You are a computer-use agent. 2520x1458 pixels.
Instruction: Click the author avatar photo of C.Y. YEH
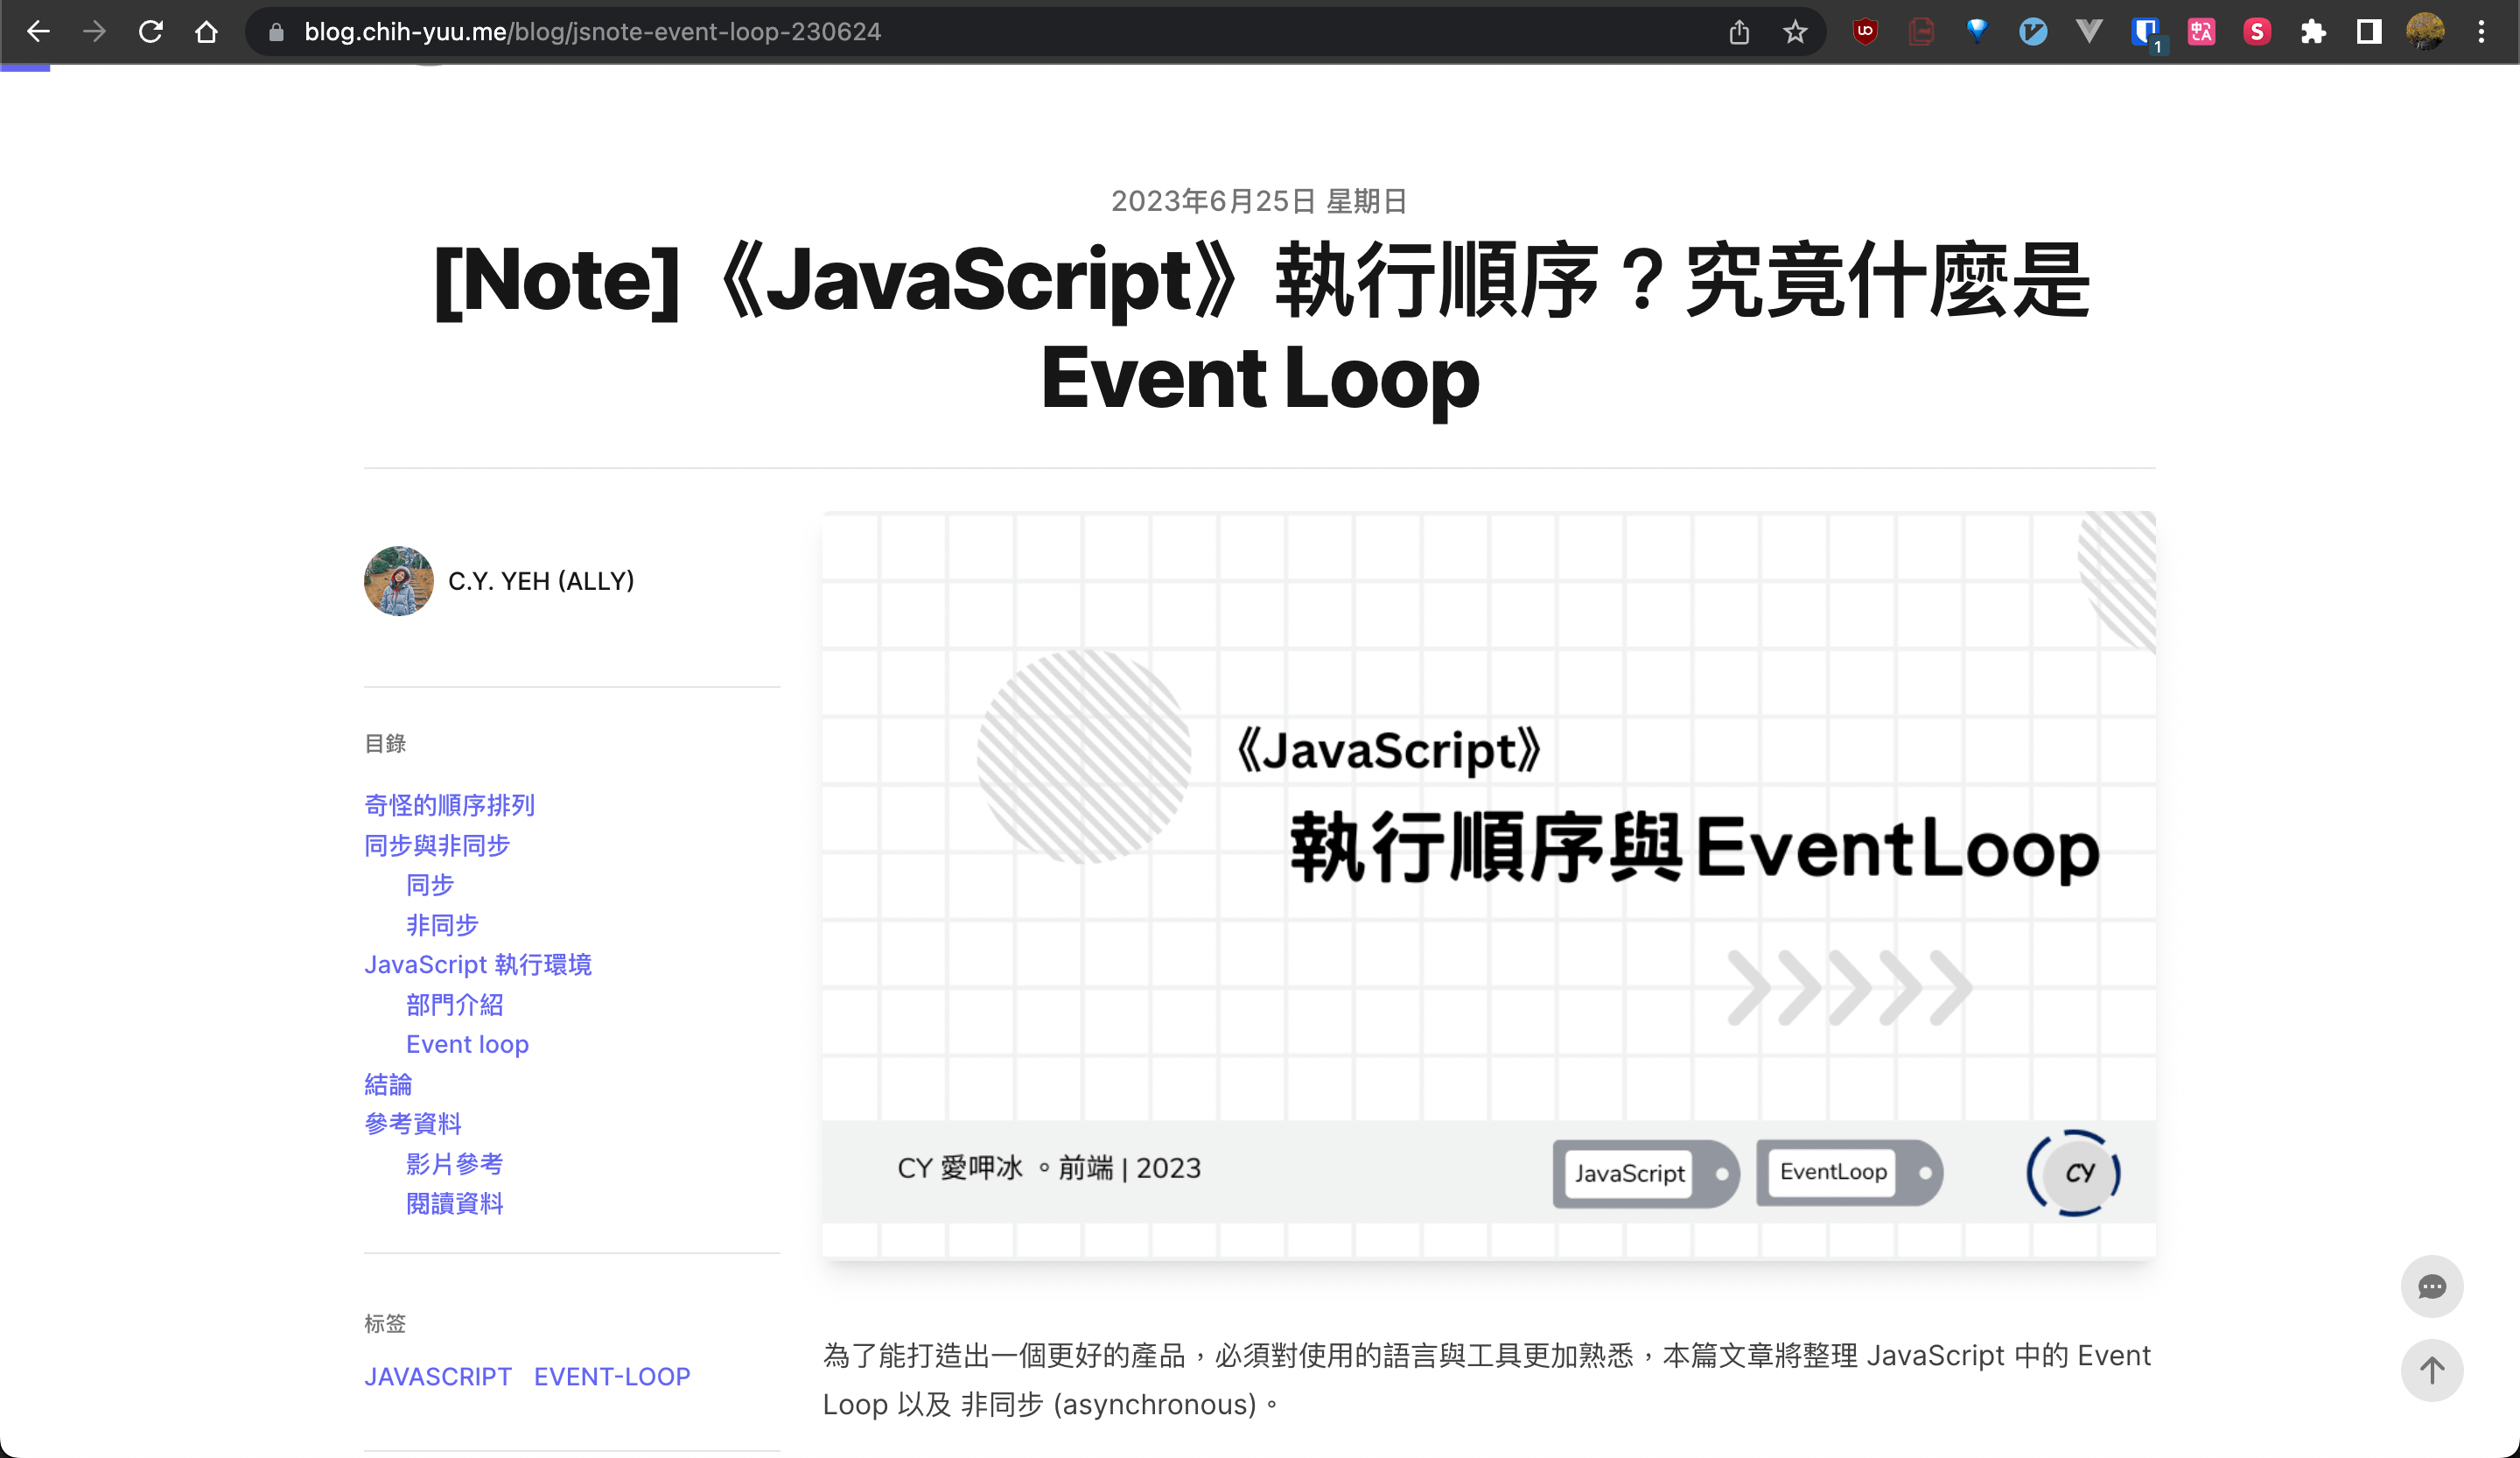coord(397,581)
